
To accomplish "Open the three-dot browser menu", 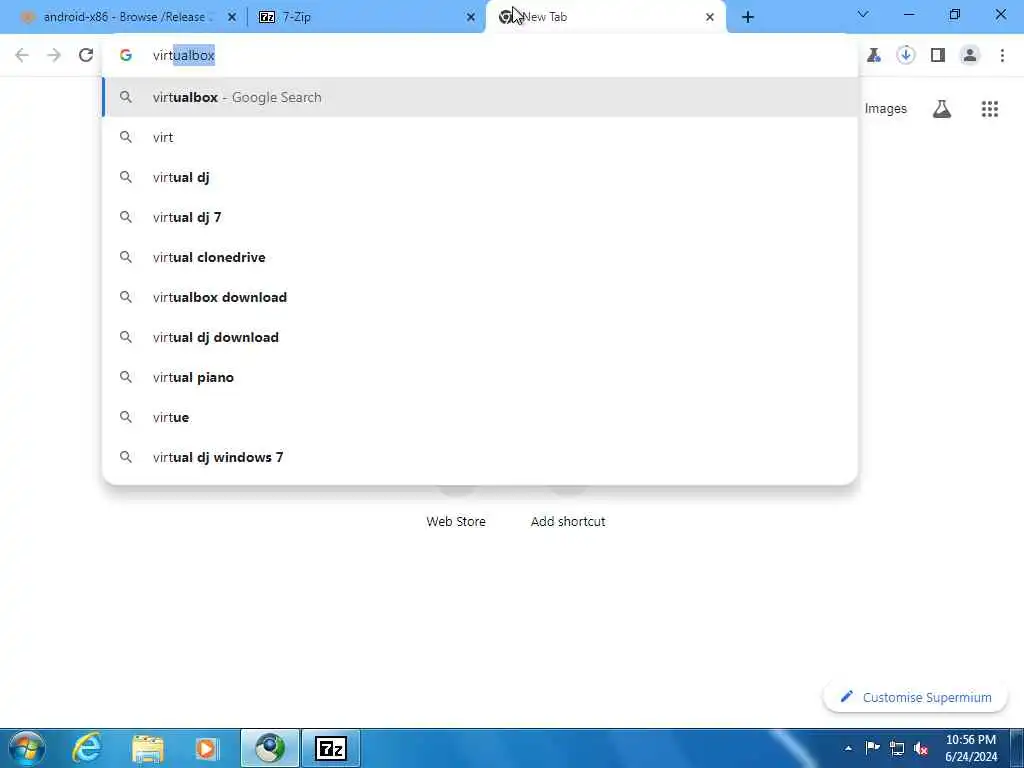I will [1002, 56].
